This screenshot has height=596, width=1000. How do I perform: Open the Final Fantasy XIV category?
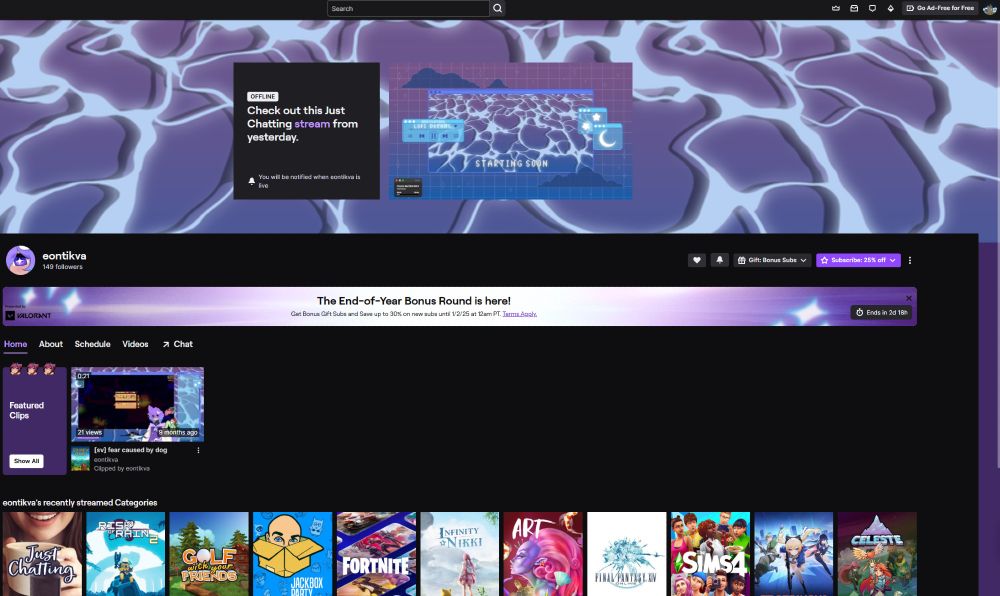[x=627, y=554]
